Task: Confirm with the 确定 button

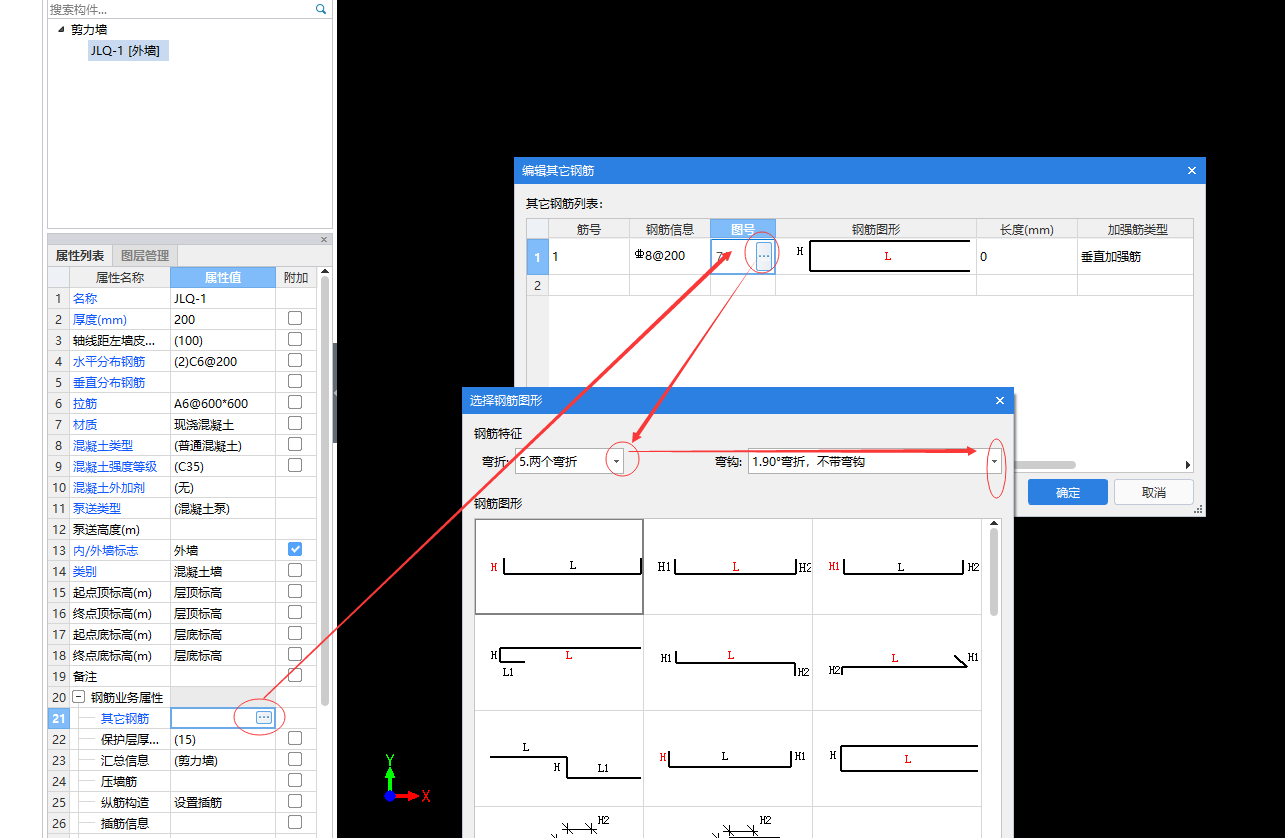Action: pyautogui.click(x=1067, y=492)
